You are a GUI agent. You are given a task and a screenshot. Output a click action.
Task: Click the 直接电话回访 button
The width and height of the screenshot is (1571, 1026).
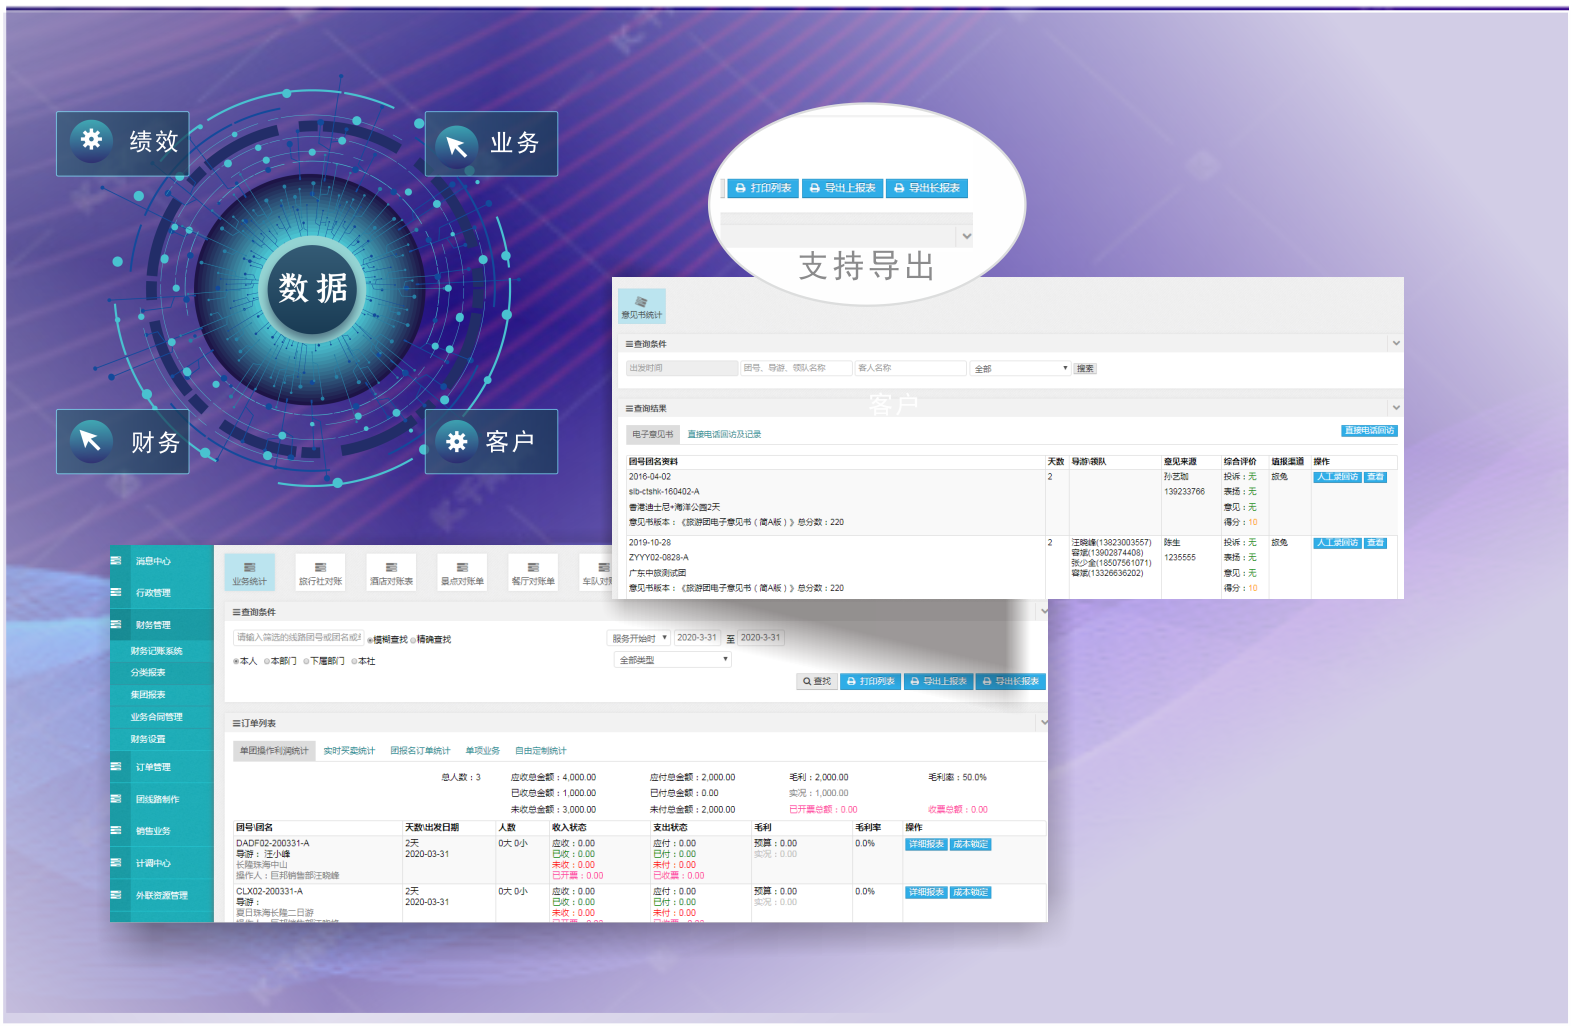click(x=1369, y=431)
